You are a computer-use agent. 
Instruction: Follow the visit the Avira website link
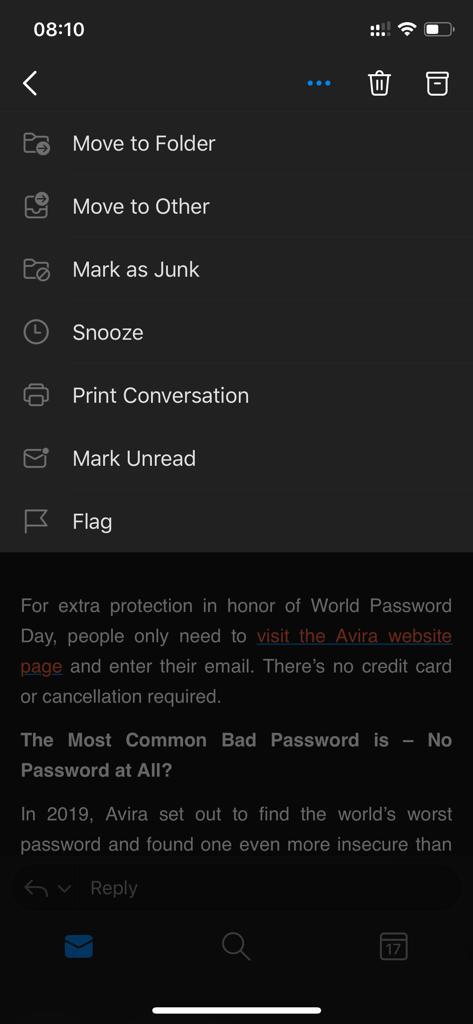click(x=354, y=635)
